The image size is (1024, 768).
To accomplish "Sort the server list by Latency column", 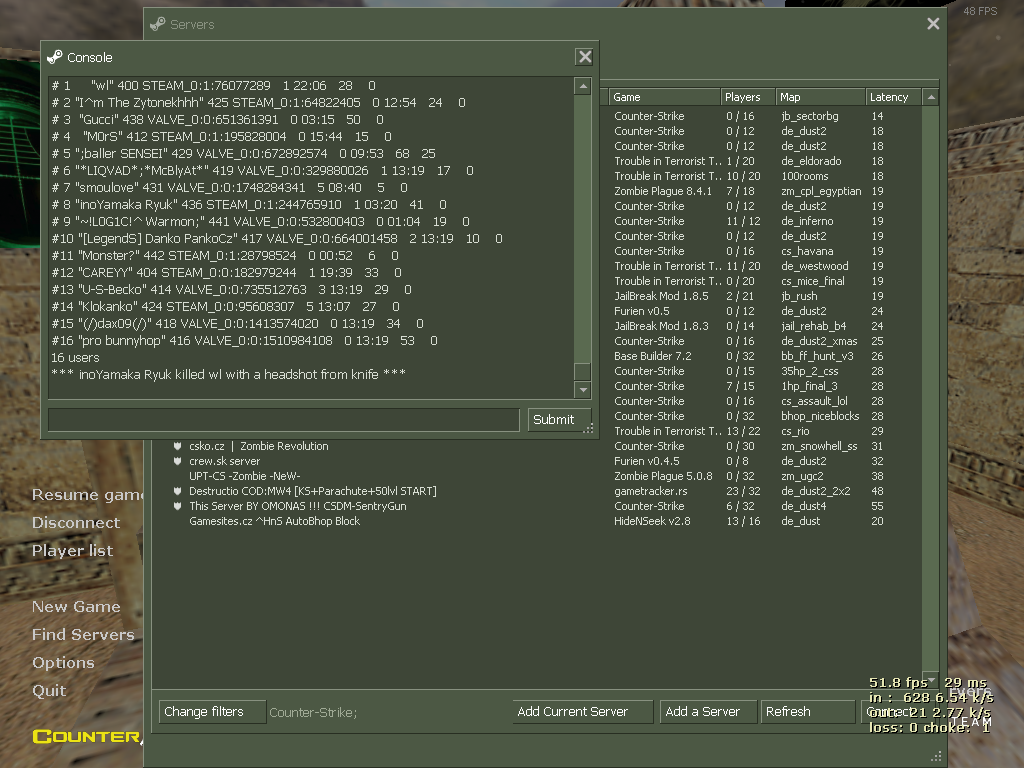I will coord(892,97).
